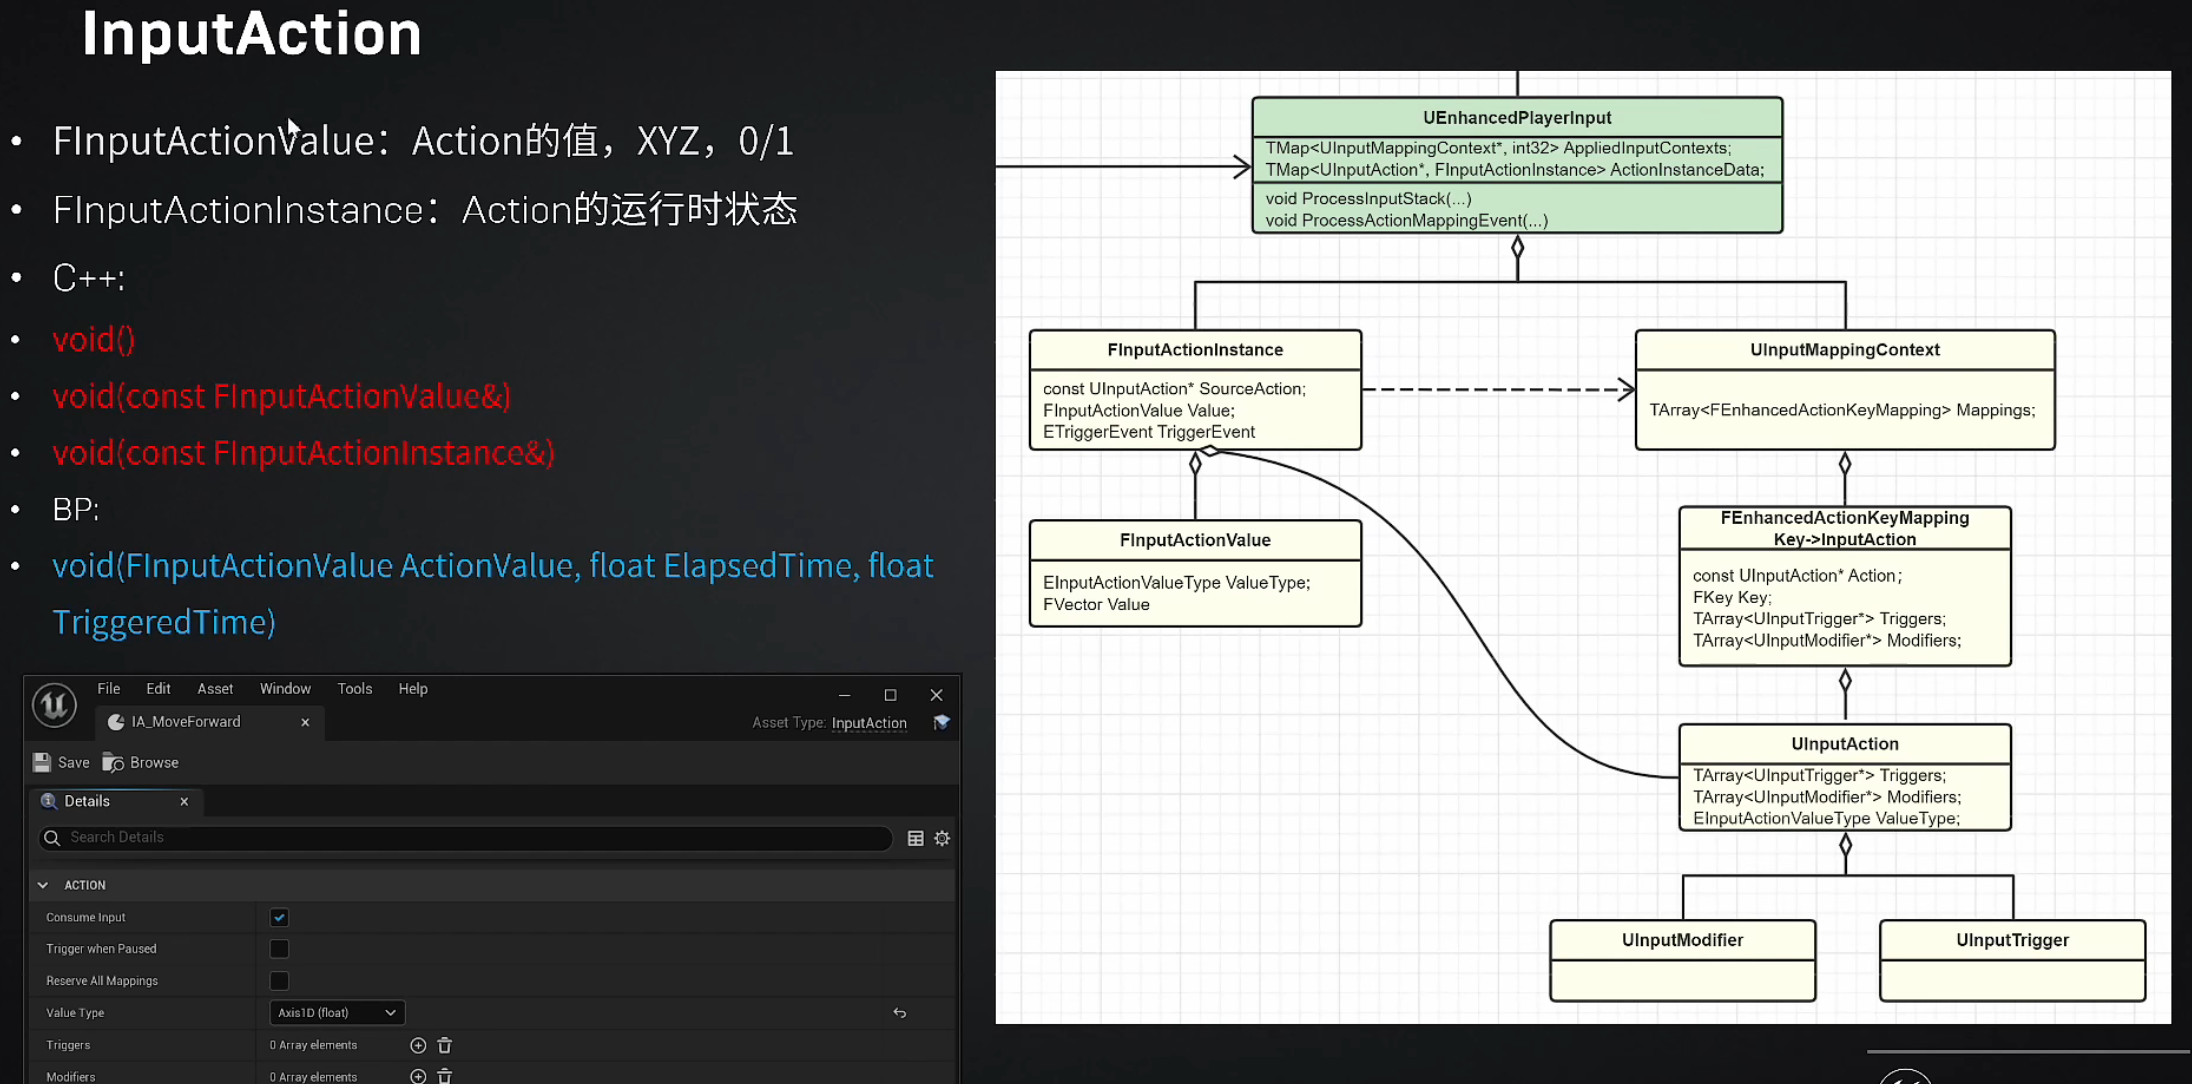The width and height of the screenshot is (2192, 1084).
Task: Enable Trigger when Paused checkbox
Action: [279, 949]
